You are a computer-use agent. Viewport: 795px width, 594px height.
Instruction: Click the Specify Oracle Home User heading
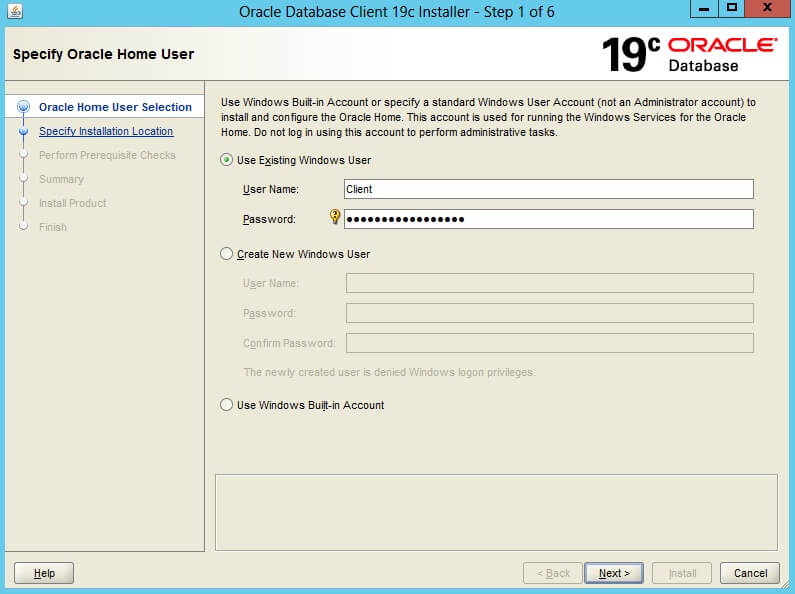[103, 54]
